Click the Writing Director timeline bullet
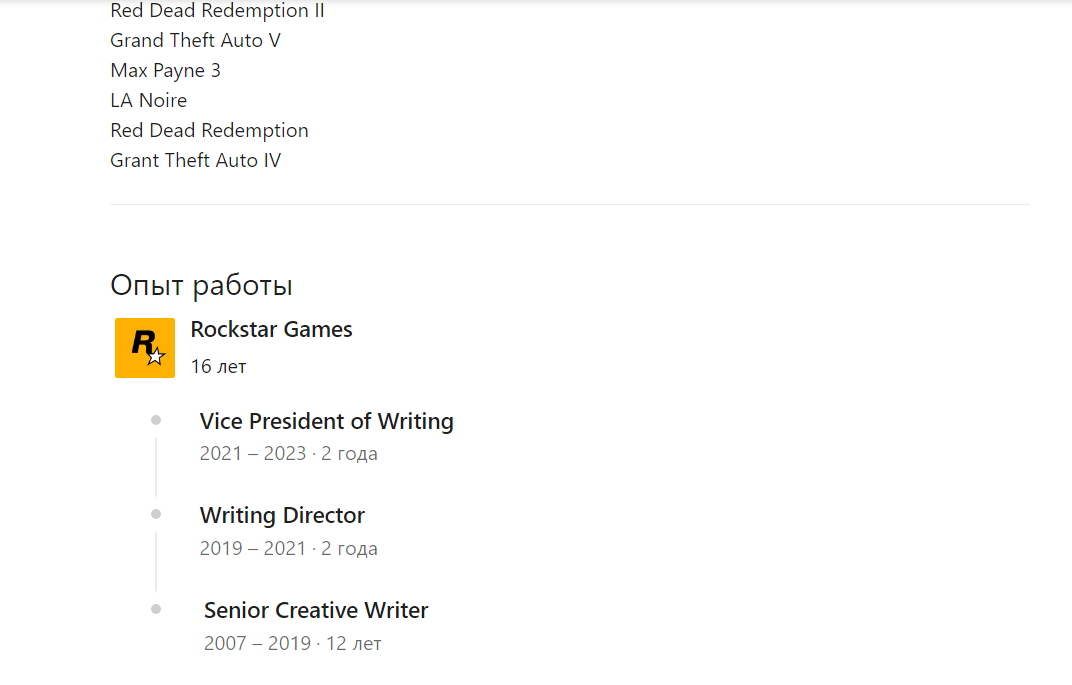1072x685 pixels. click(156, 514)
